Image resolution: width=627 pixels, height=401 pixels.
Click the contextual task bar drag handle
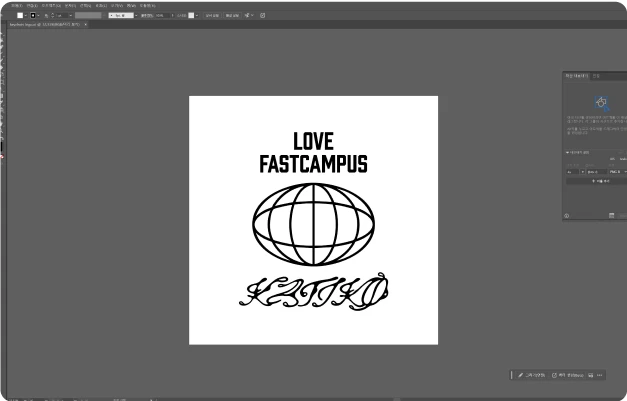click(511, 375)
